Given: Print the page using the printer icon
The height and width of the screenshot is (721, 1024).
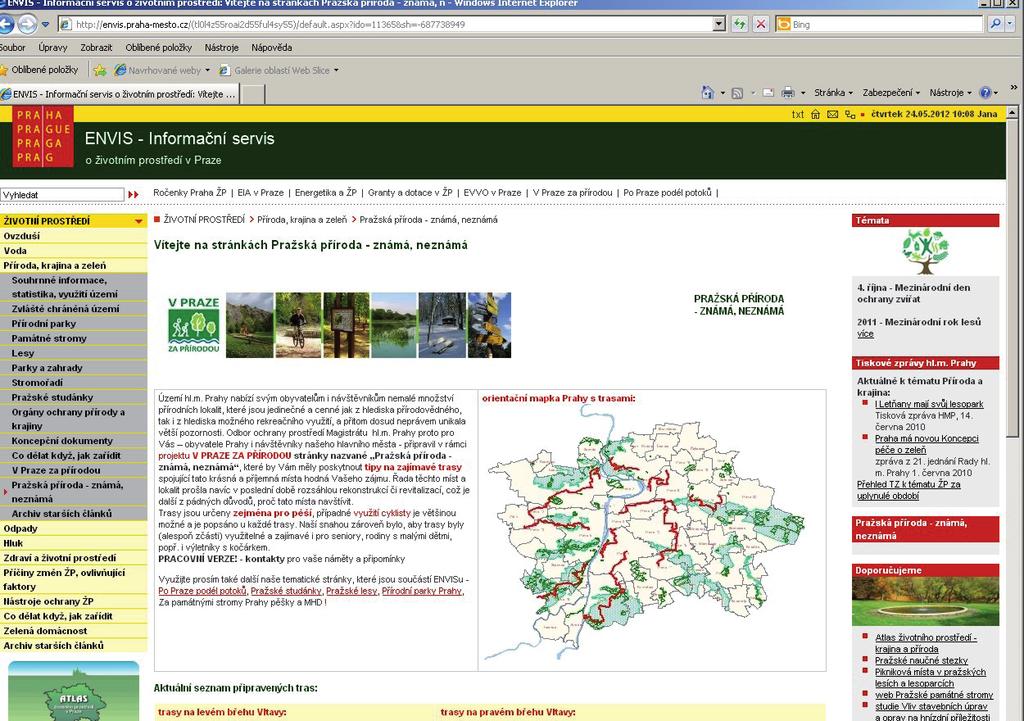Looking at the screenshot, I should (x=788, y=93).
